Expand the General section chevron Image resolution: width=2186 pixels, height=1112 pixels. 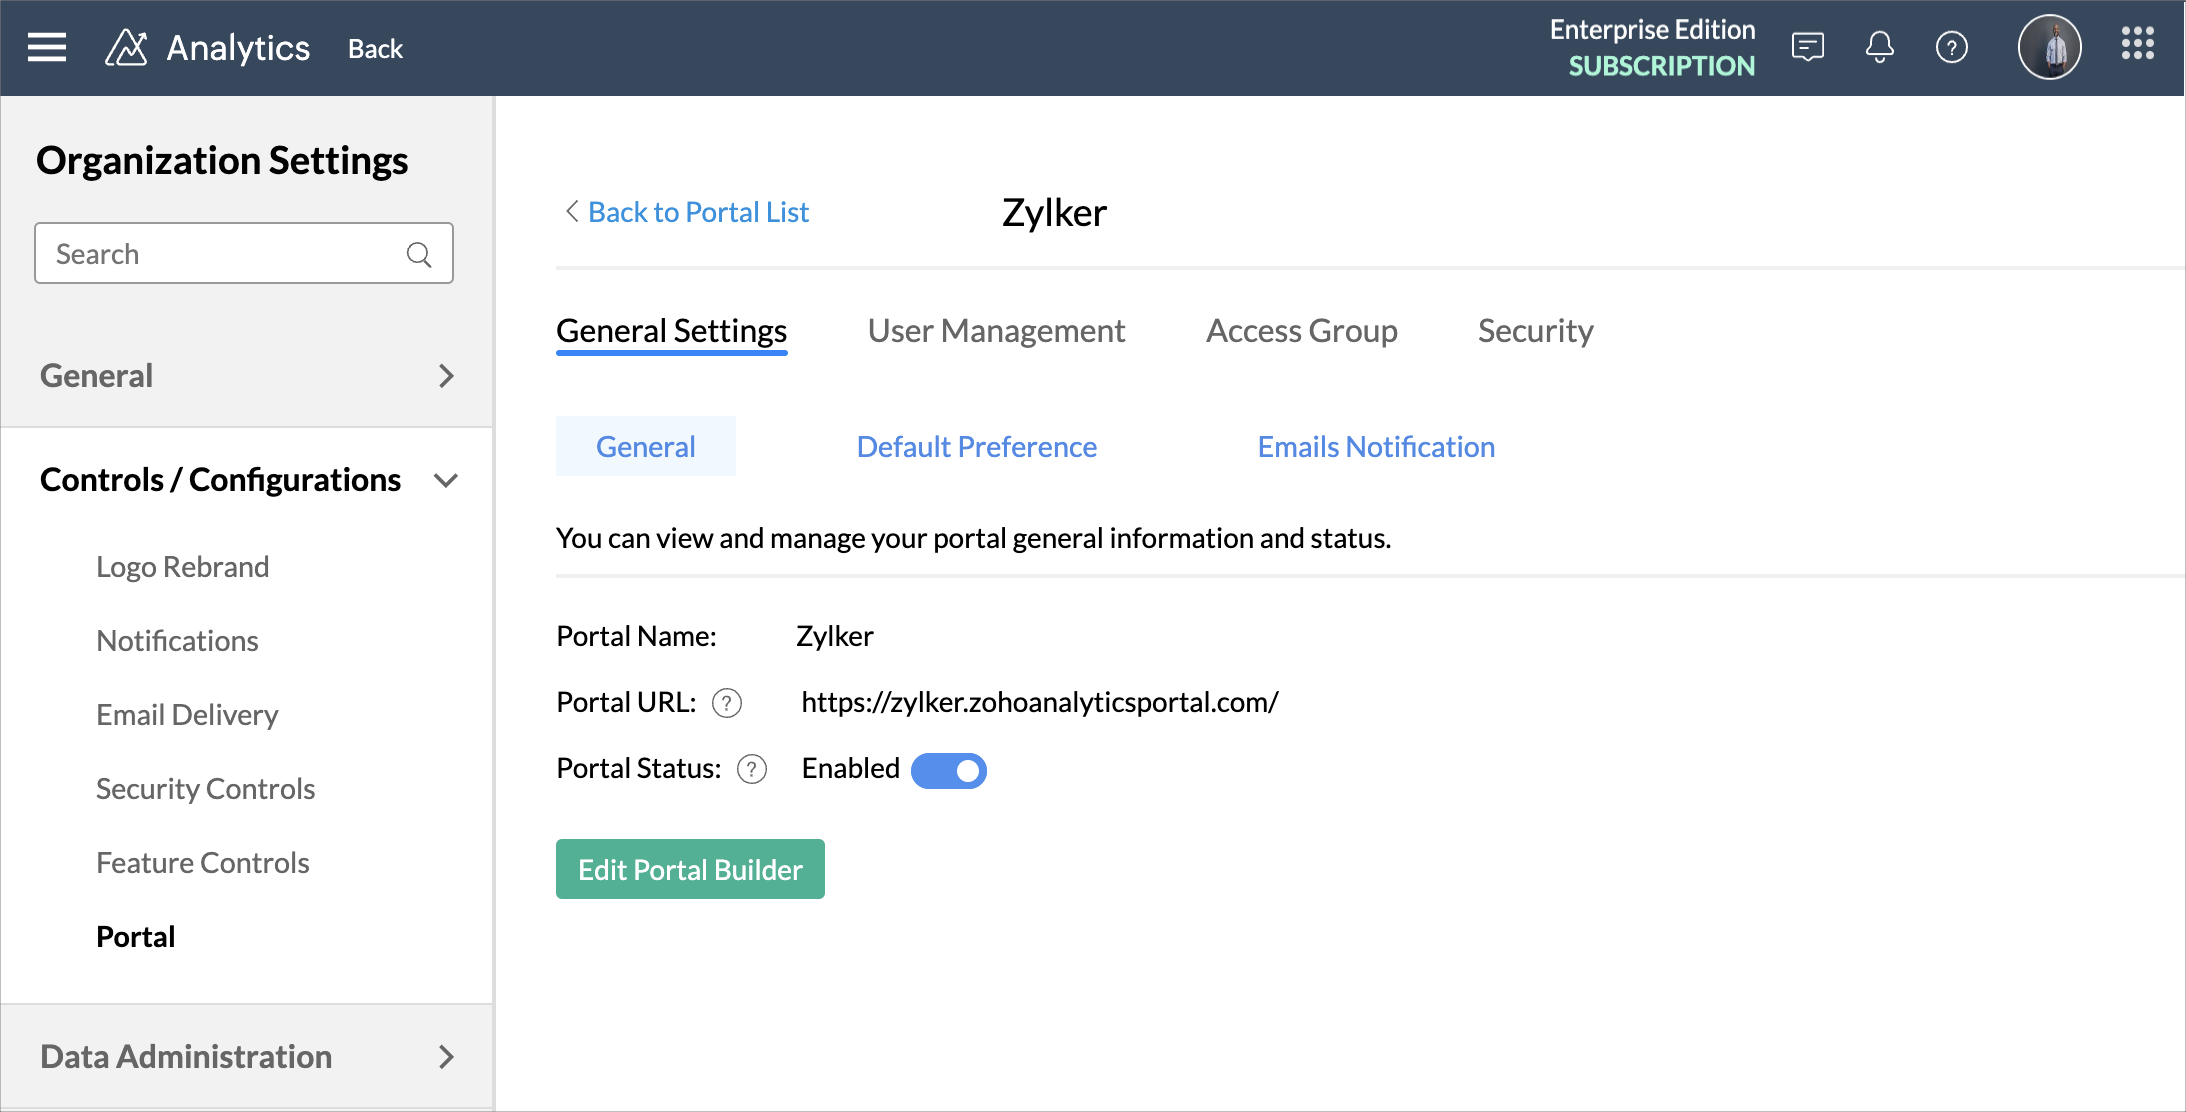coord(446,376)
